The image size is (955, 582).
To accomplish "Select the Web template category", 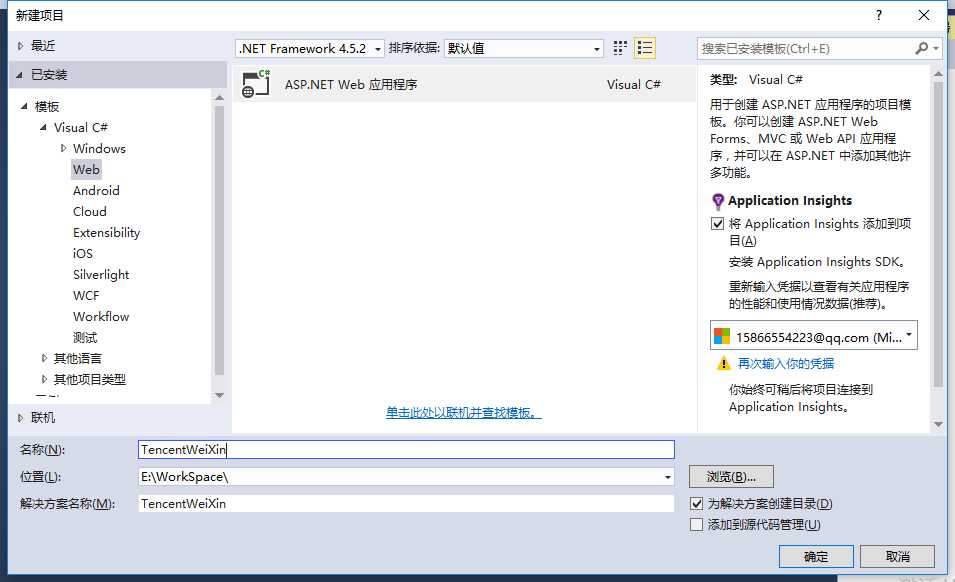I will coord(86,169).
